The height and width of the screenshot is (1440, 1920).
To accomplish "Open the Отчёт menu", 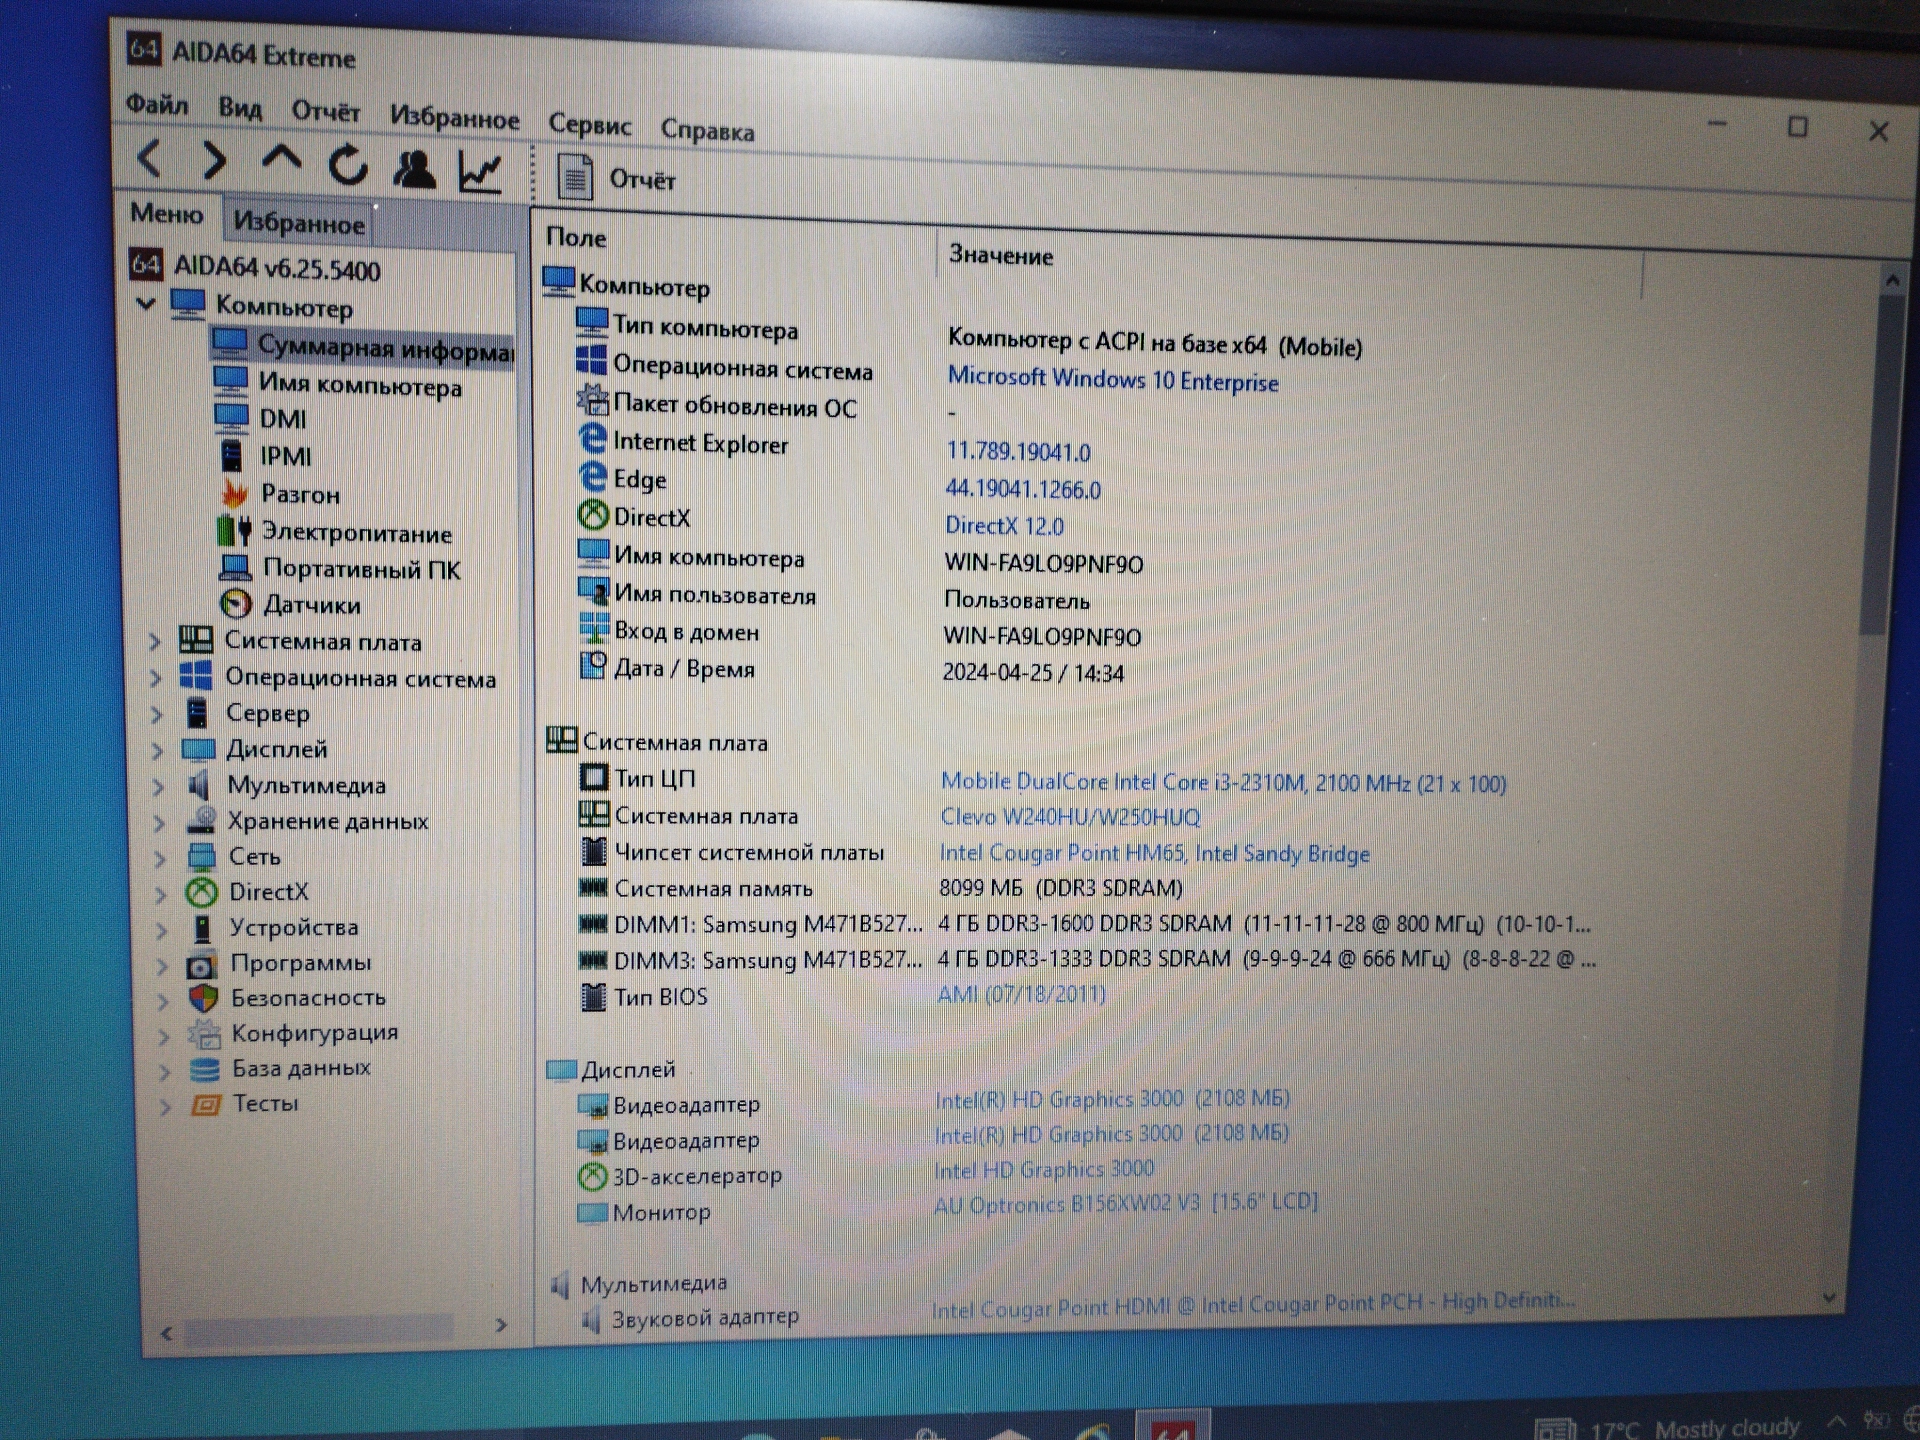I will 326,111.
